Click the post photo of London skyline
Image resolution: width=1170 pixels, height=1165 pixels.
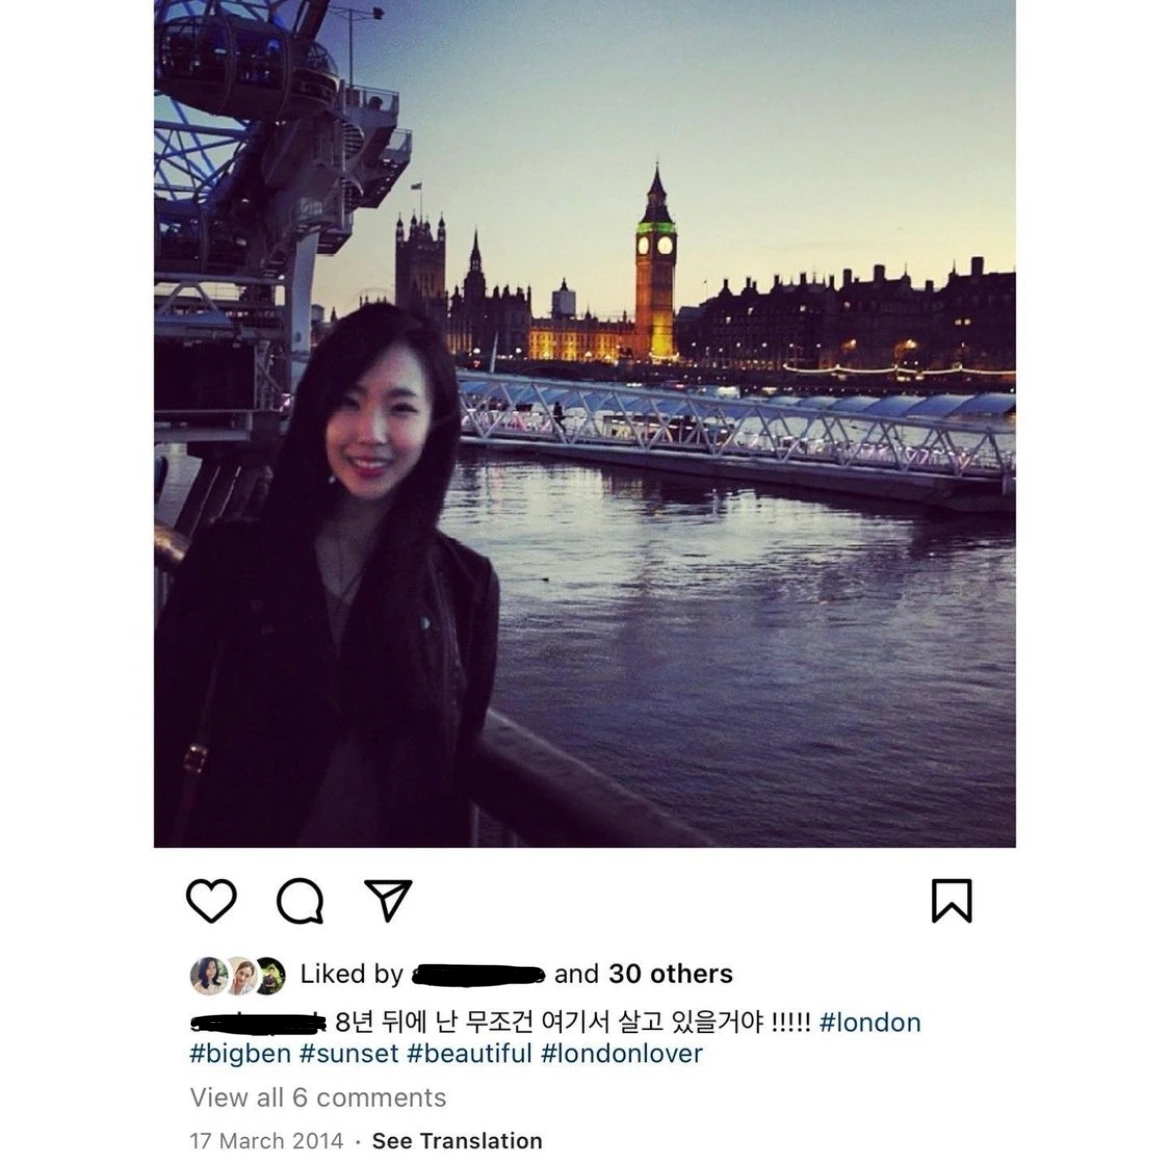(584, 423)
